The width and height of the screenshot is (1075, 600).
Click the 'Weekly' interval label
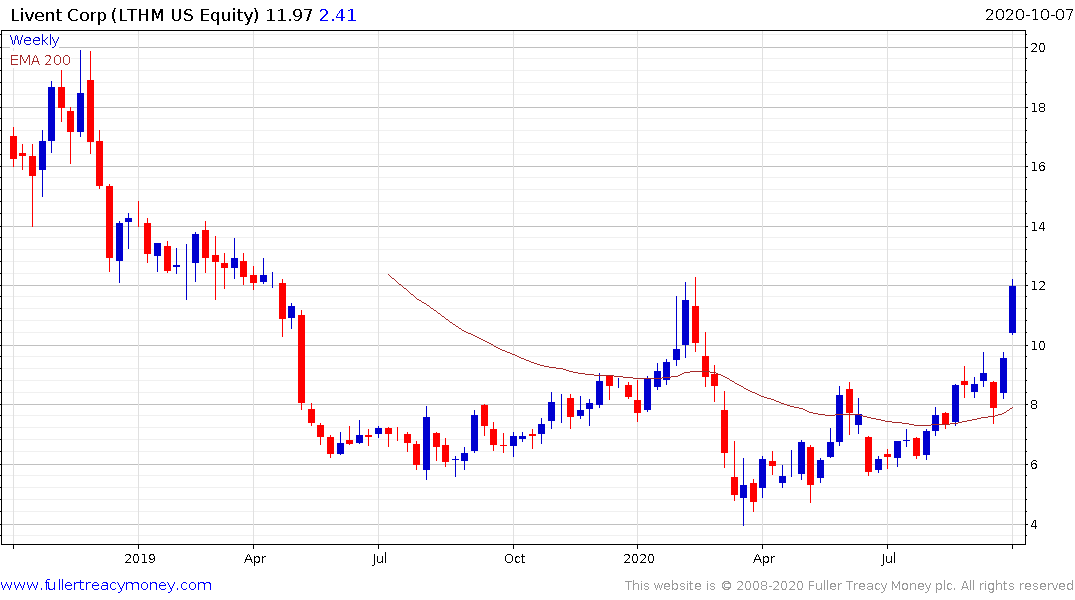[34, 40]
